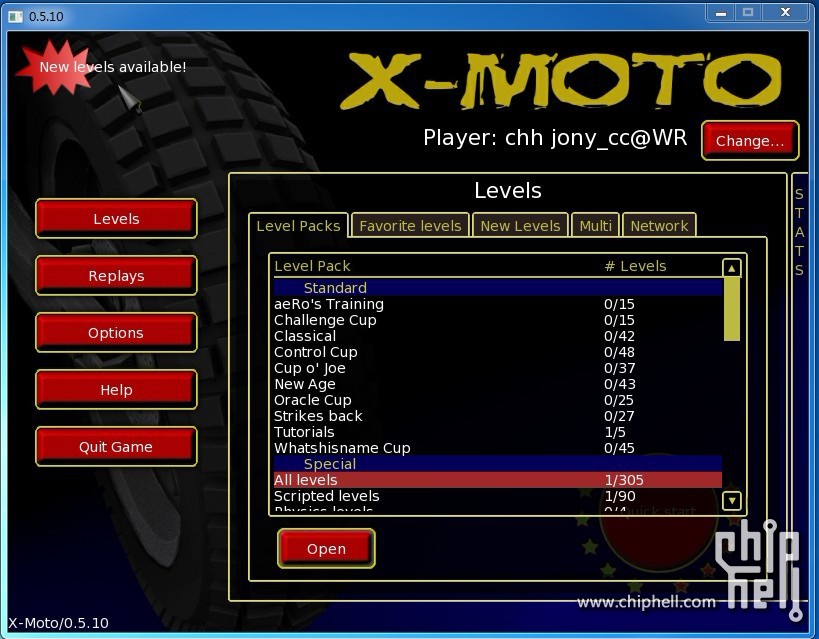Screen dimensions: 819x639
Task: Select the All levels pack row
Action: point(498,480)
